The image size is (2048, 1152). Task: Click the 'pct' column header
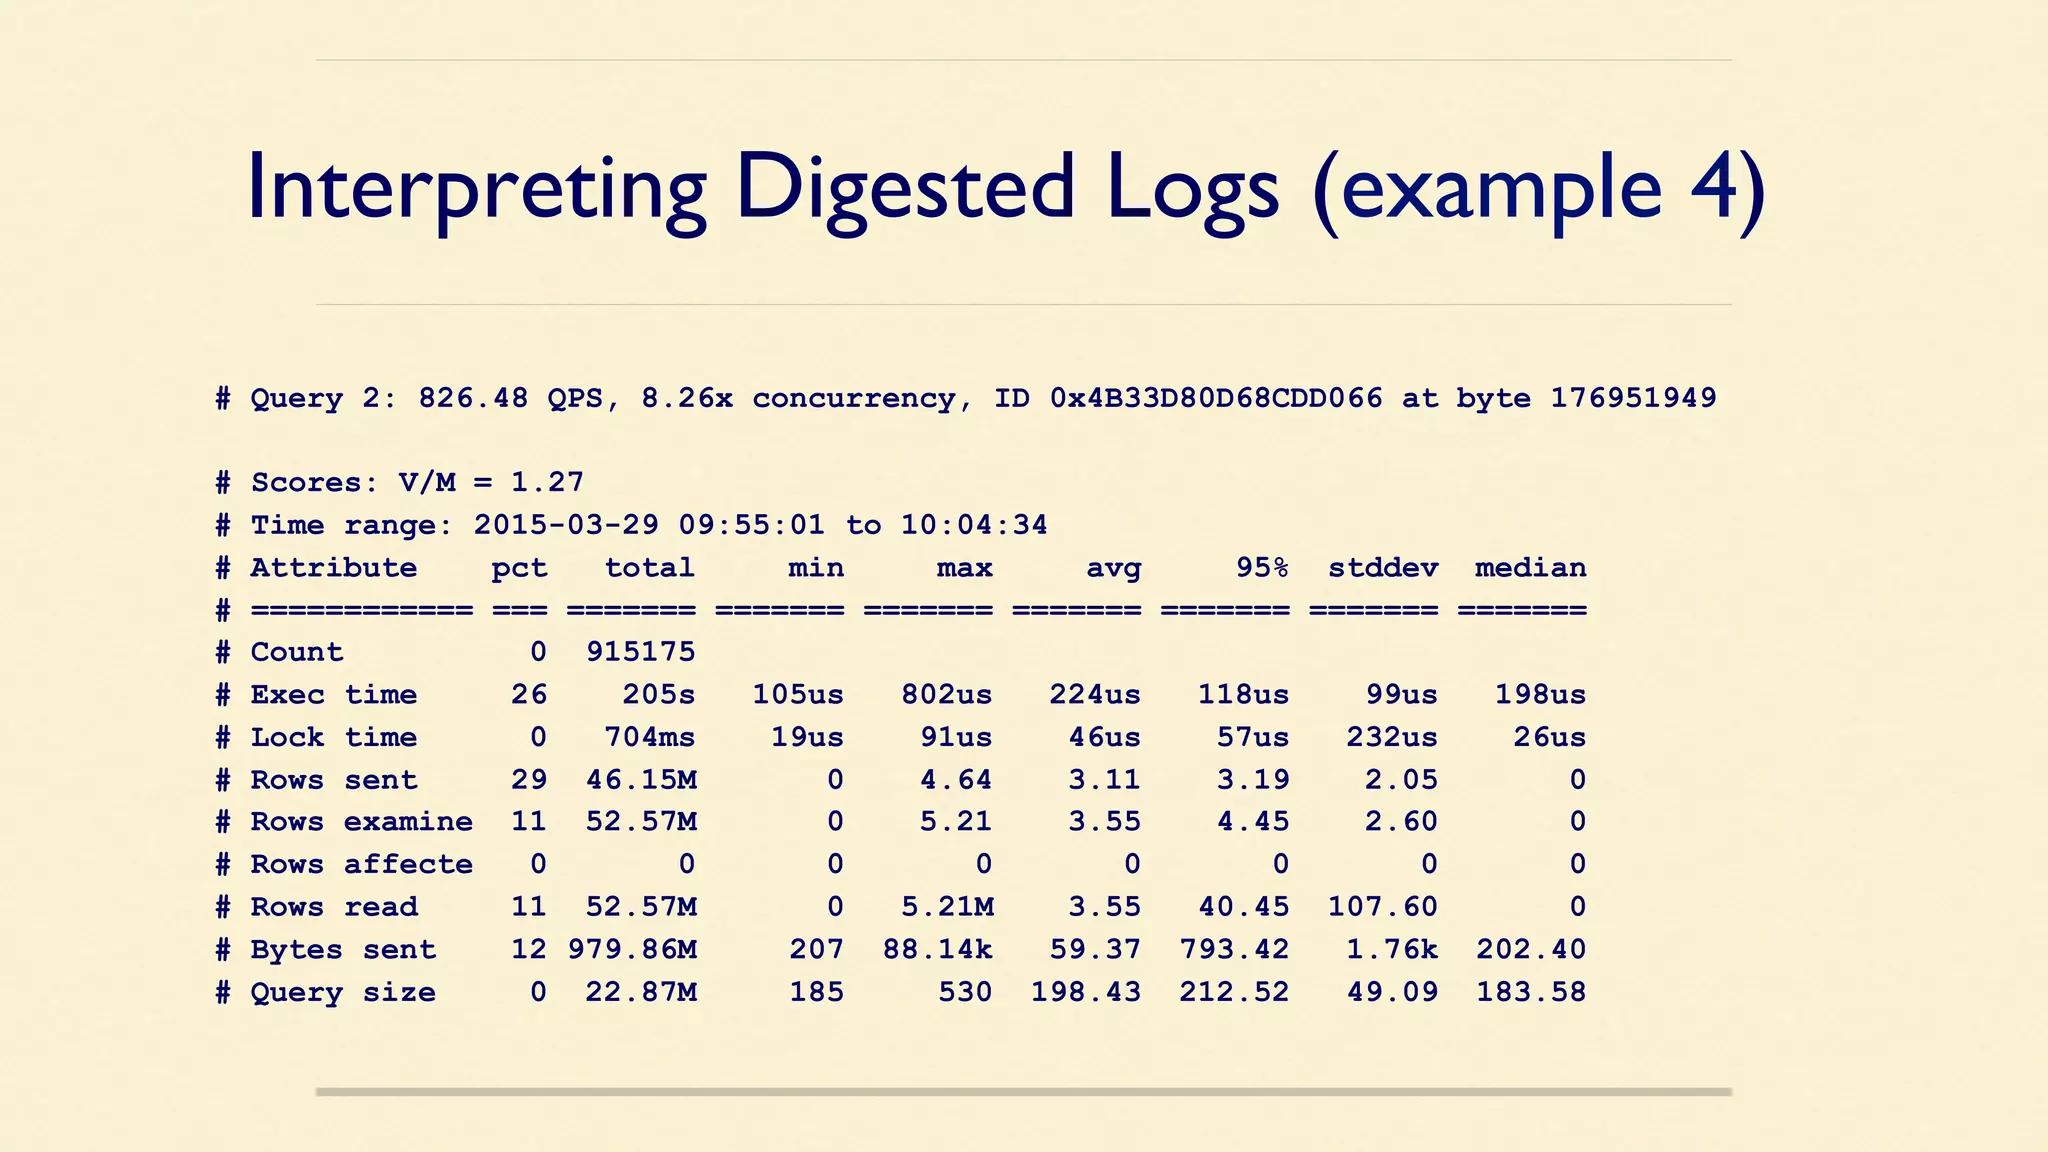click(x=519, y=570)
